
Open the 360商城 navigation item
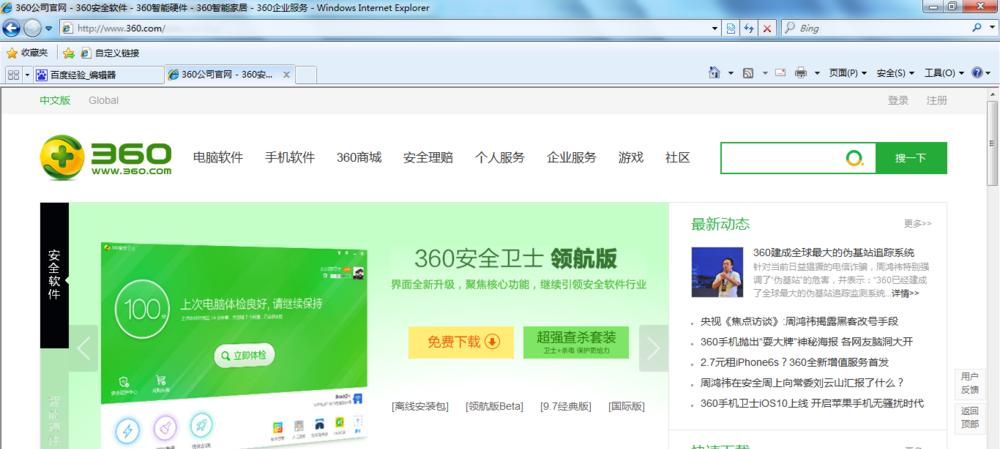tap(359, 158)
